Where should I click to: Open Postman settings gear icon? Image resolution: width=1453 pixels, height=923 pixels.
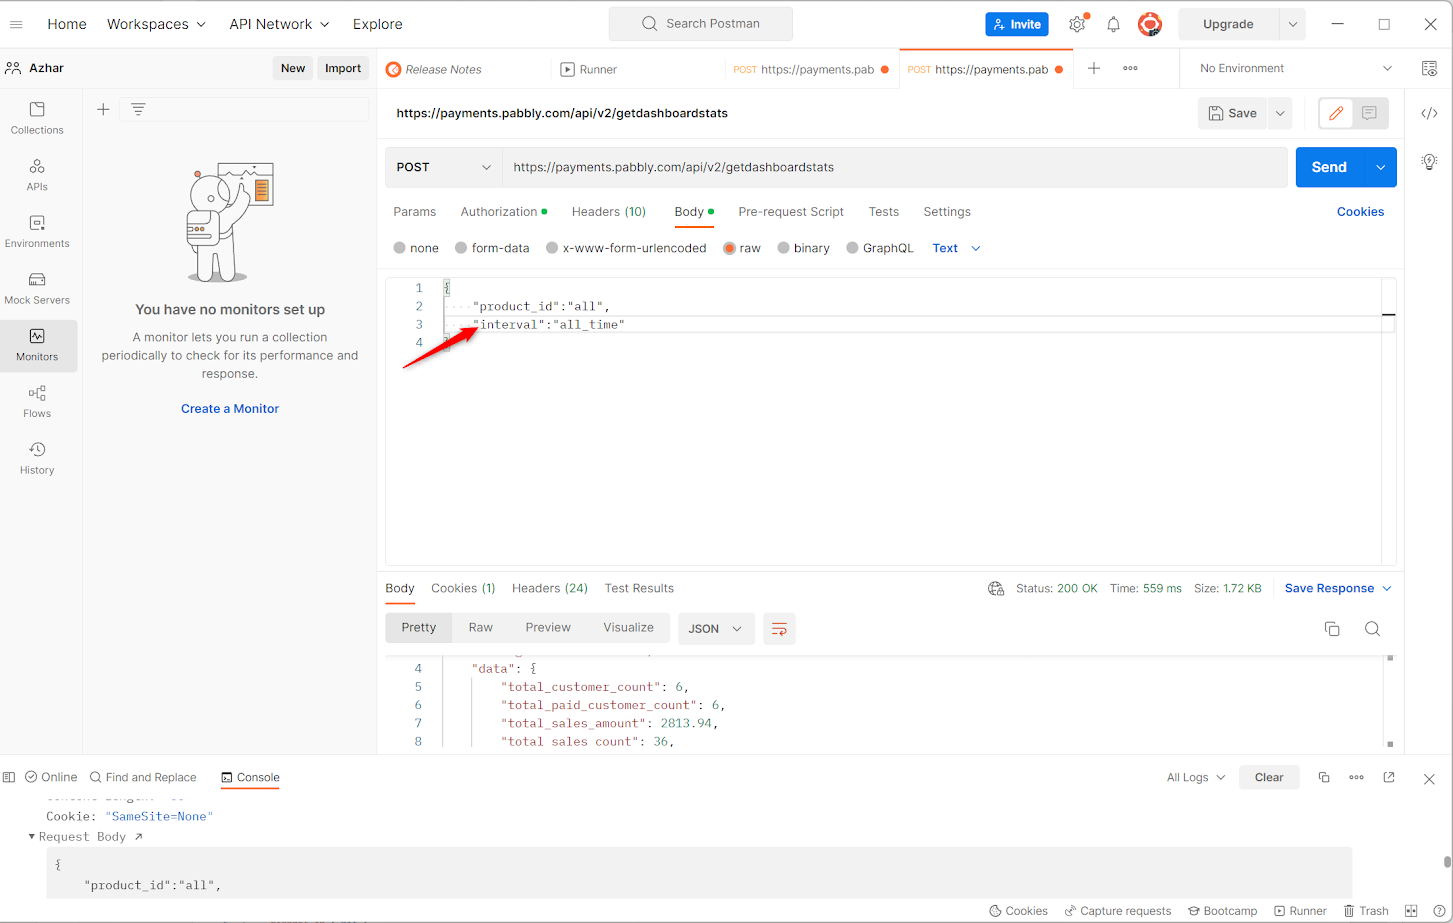click(x=1077, y=24)
